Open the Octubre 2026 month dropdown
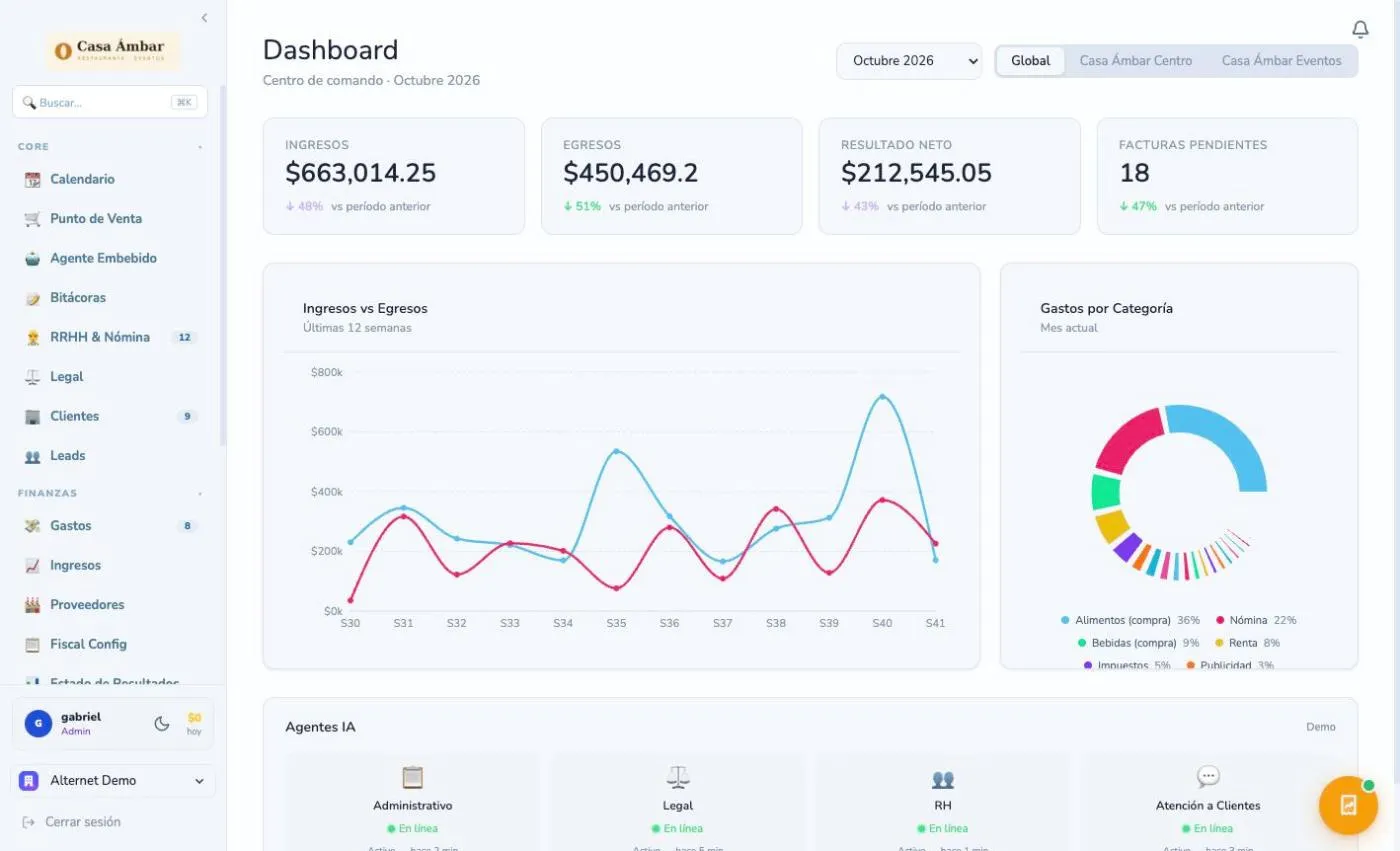The height and width of the screenshot is (851, 1400). tap(909, 61)
